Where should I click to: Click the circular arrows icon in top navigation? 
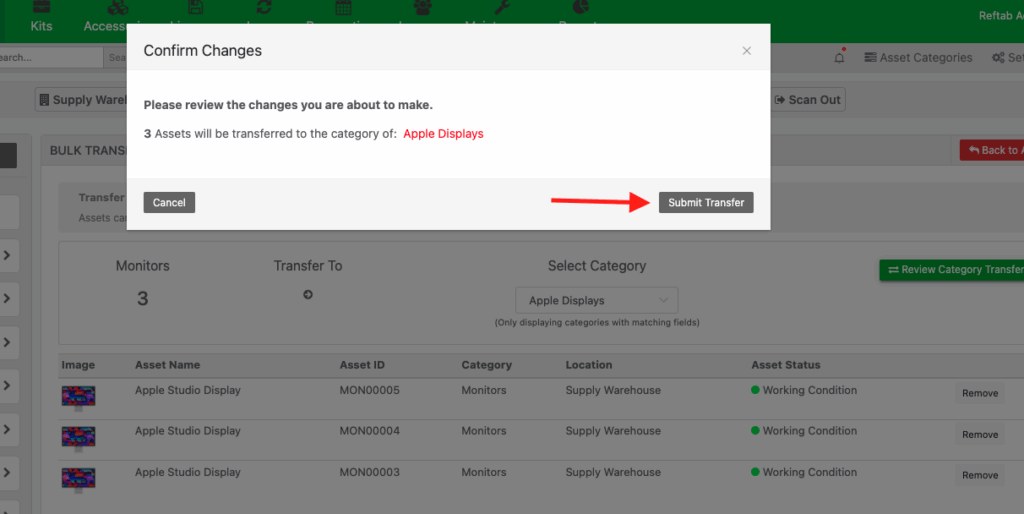(264, 7)
